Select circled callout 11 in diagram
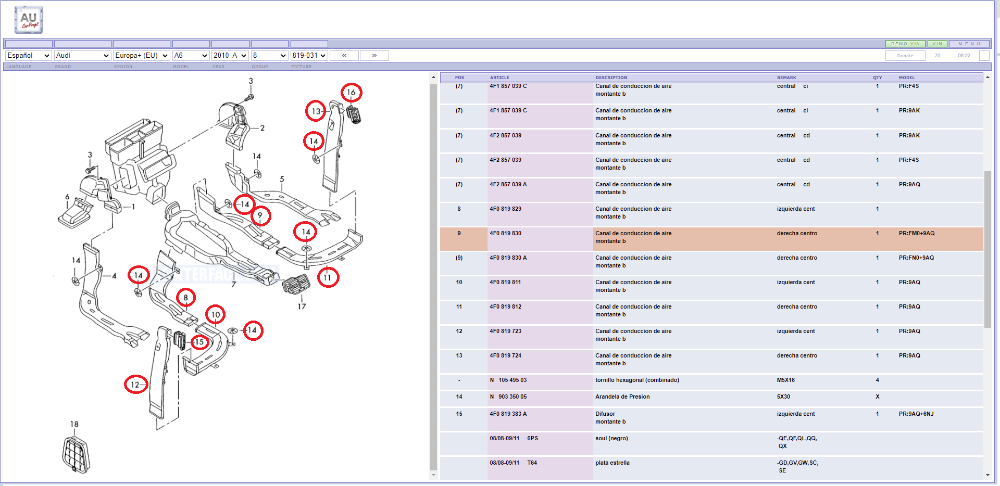Image resolution: width=1000 pixels, height=486 pixels. click(327, 277)
